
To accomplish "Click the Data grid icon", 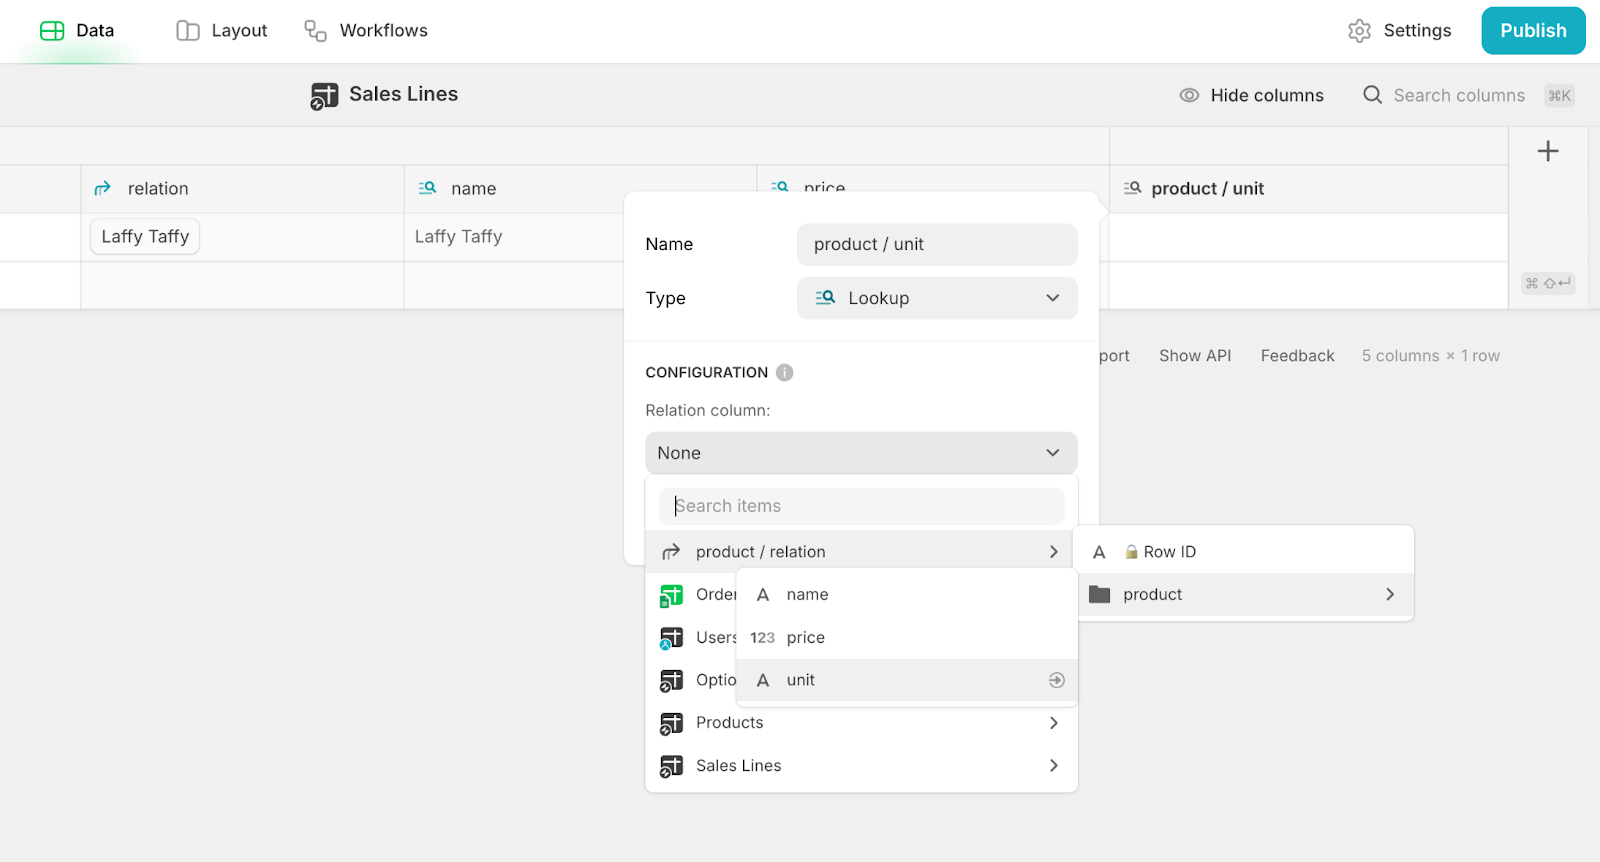I will coord(52,31).
